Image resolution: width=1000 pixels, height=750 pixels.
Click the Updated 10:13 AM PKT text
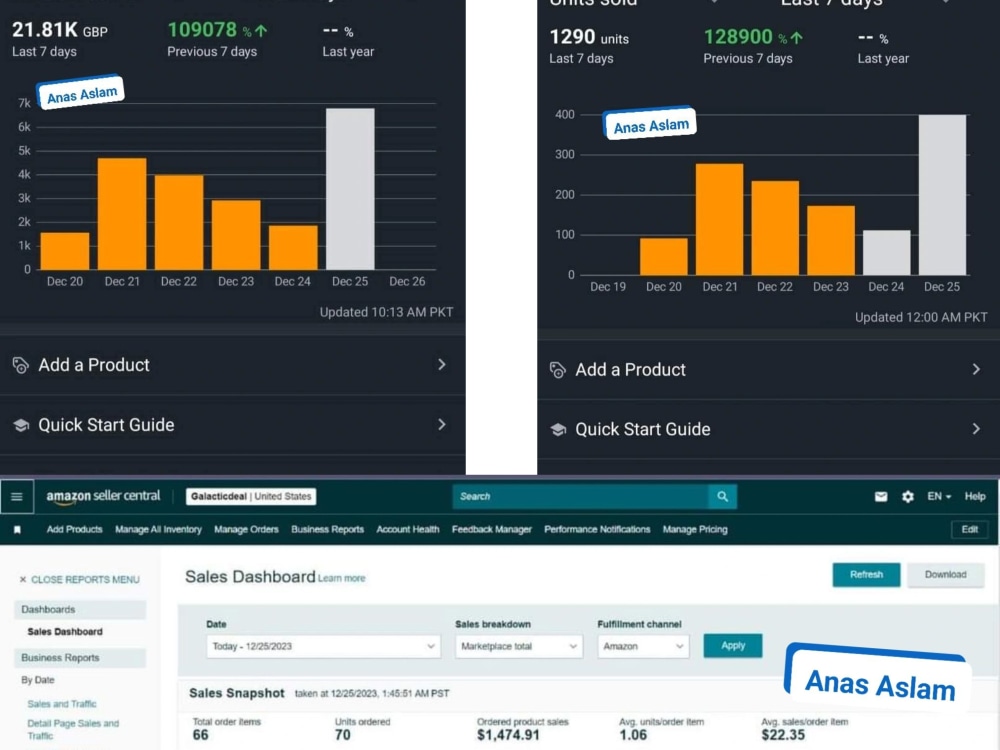pos(386,312)
